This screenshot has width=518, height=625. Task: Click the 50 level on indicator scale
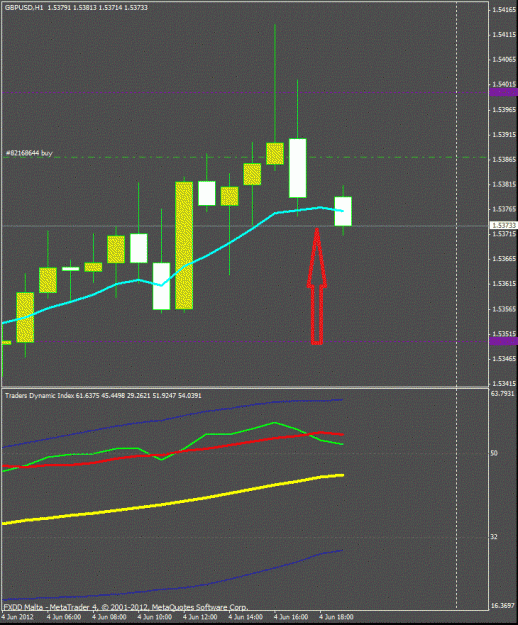click(494, 453)
